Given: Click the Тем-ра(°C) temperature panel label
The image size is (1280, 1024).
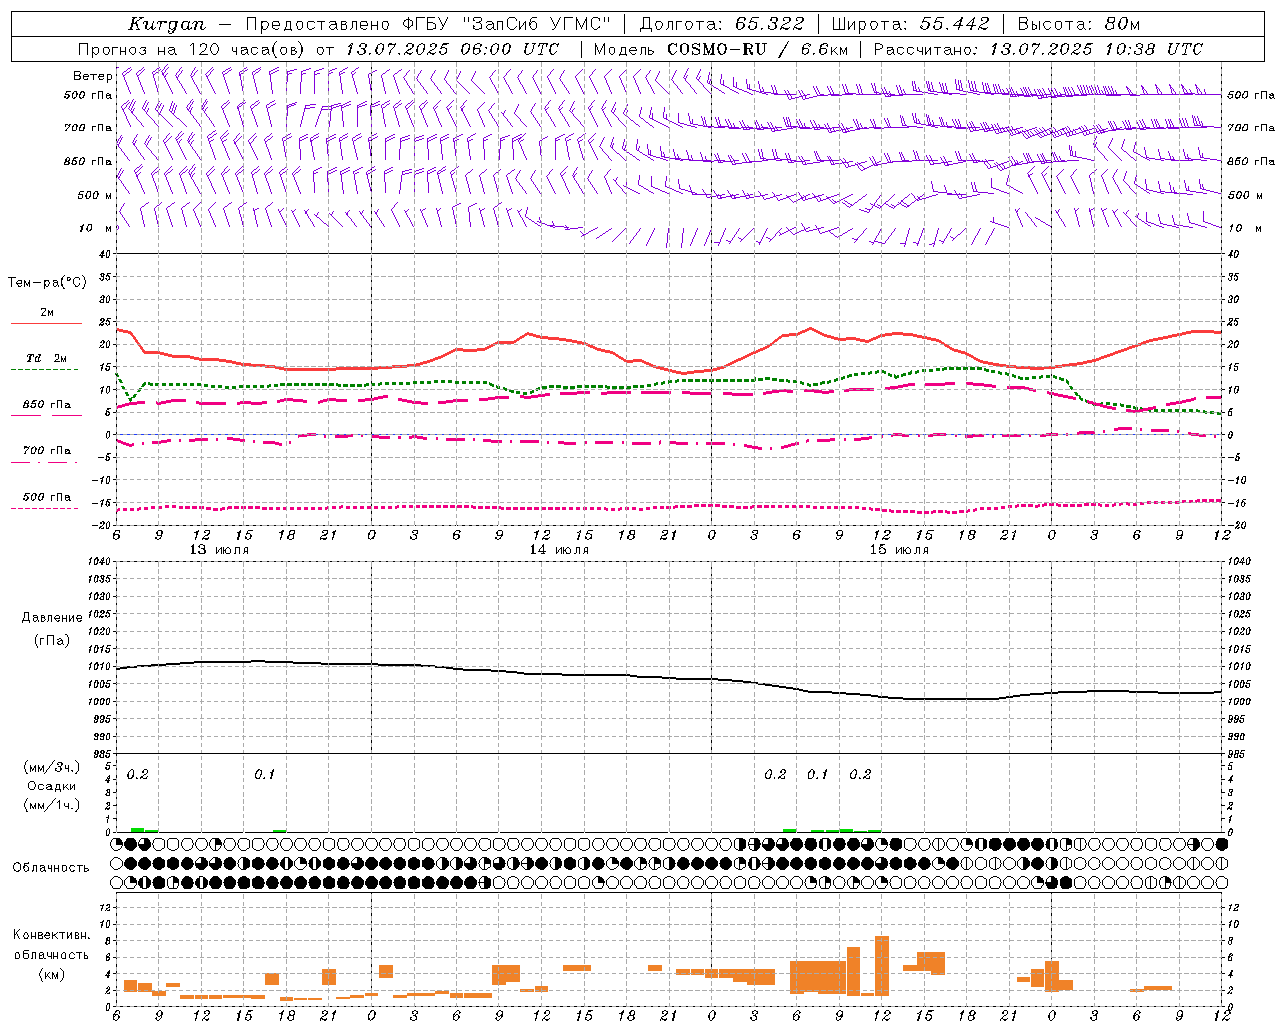Looking at the screenshot, I should click(x=47, y=283).
